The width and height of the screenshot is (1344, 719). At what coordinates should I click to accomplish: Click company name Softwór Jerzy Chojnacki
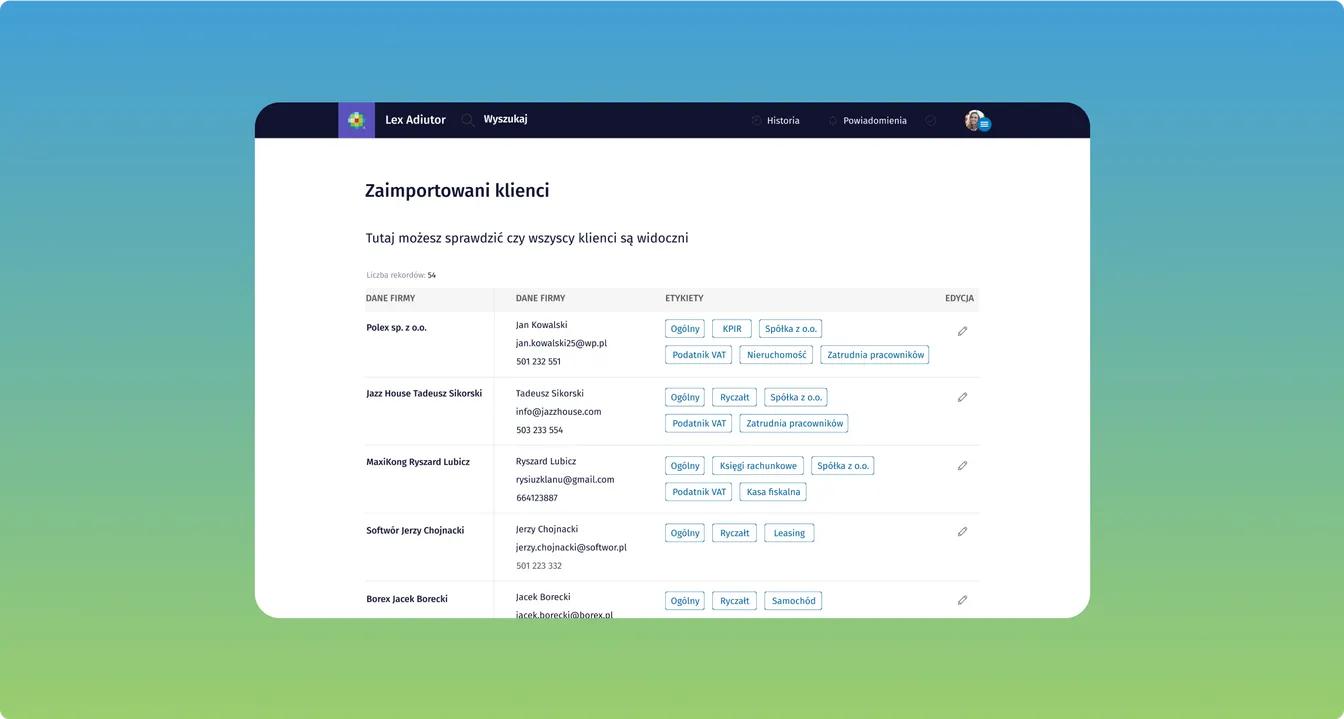click(x=415, y=530)
